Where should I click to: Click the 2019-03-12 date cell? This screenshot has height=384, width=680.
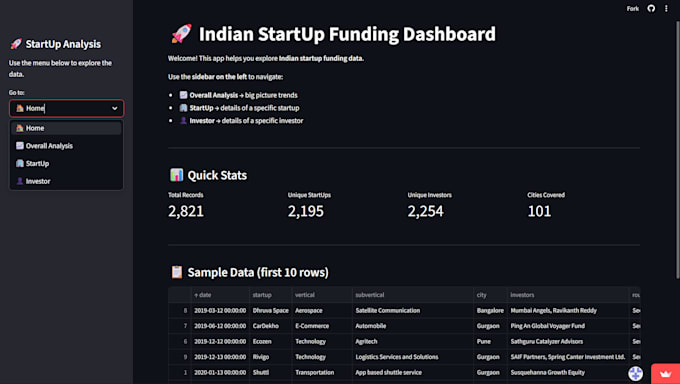click(x=220, y=310)
